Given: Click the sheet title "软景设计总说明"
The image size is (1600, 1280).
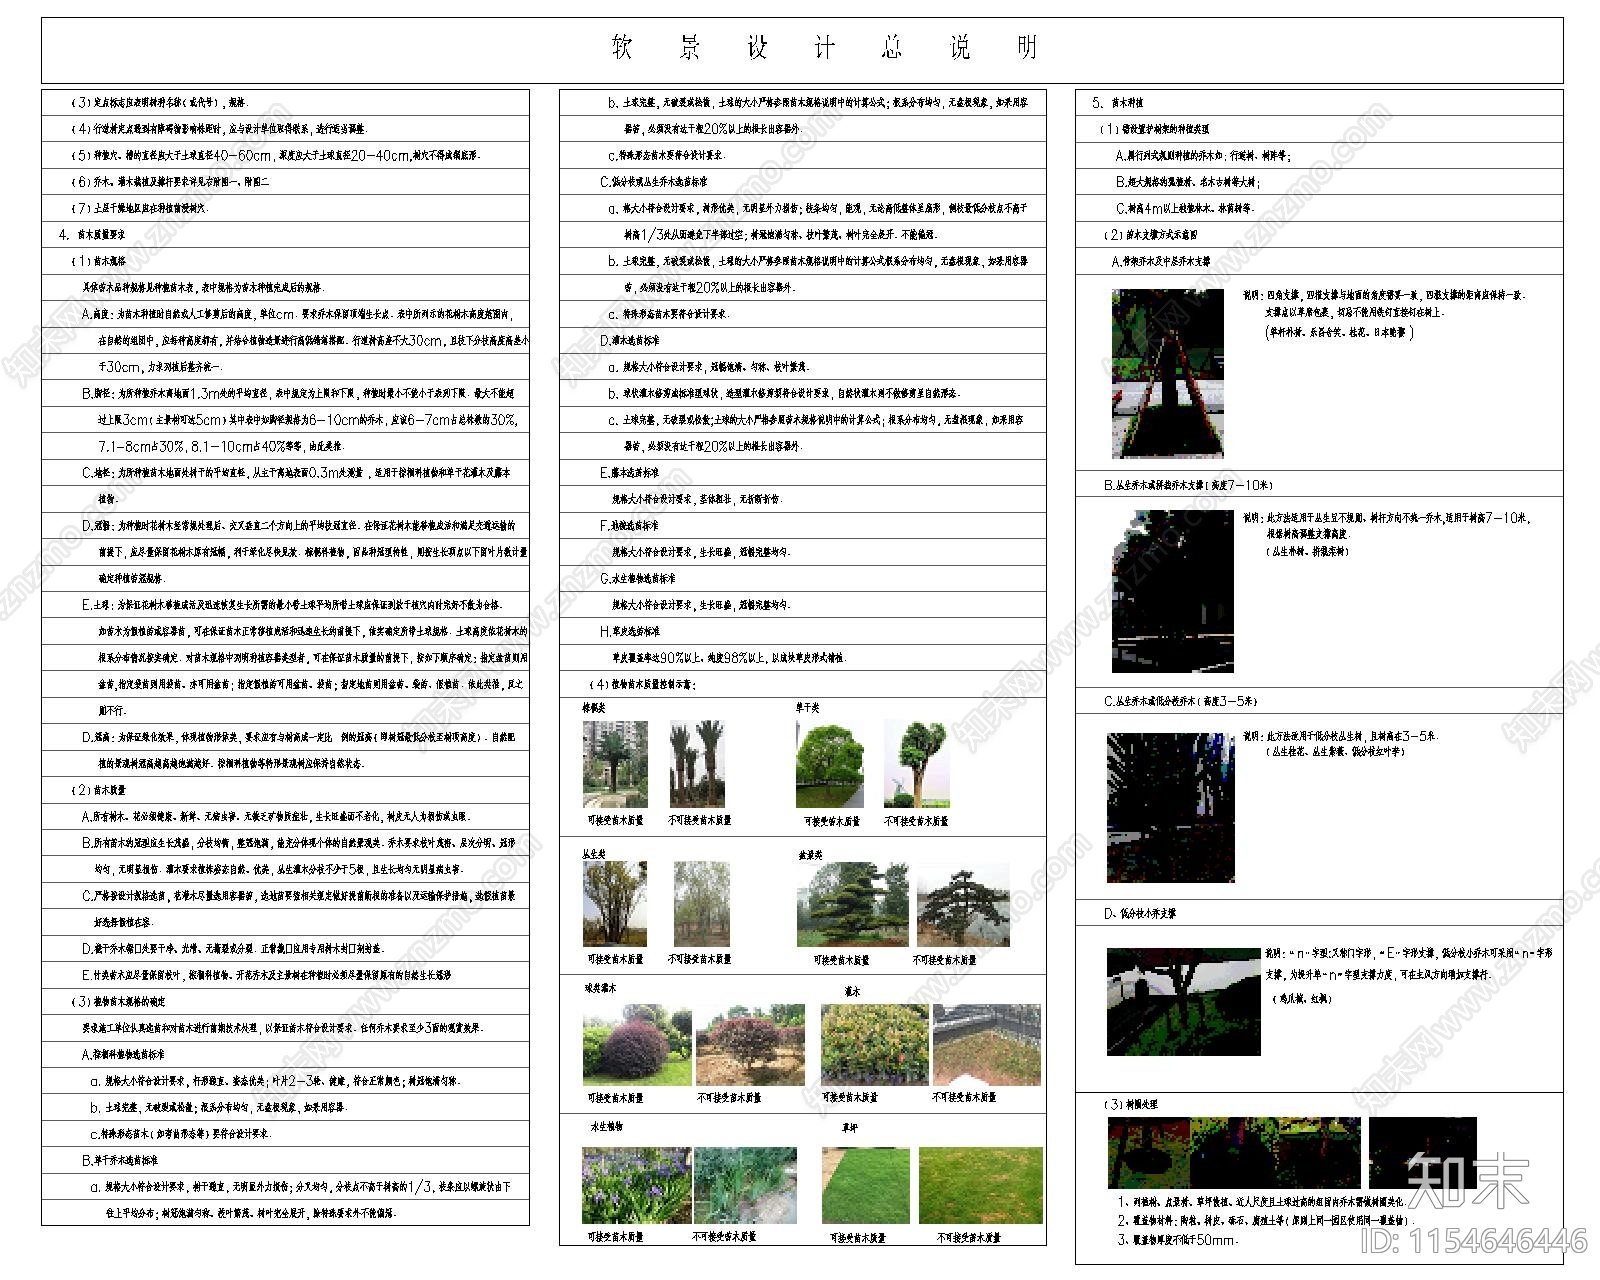Looking at the screenshot, I should pos(825,48).
